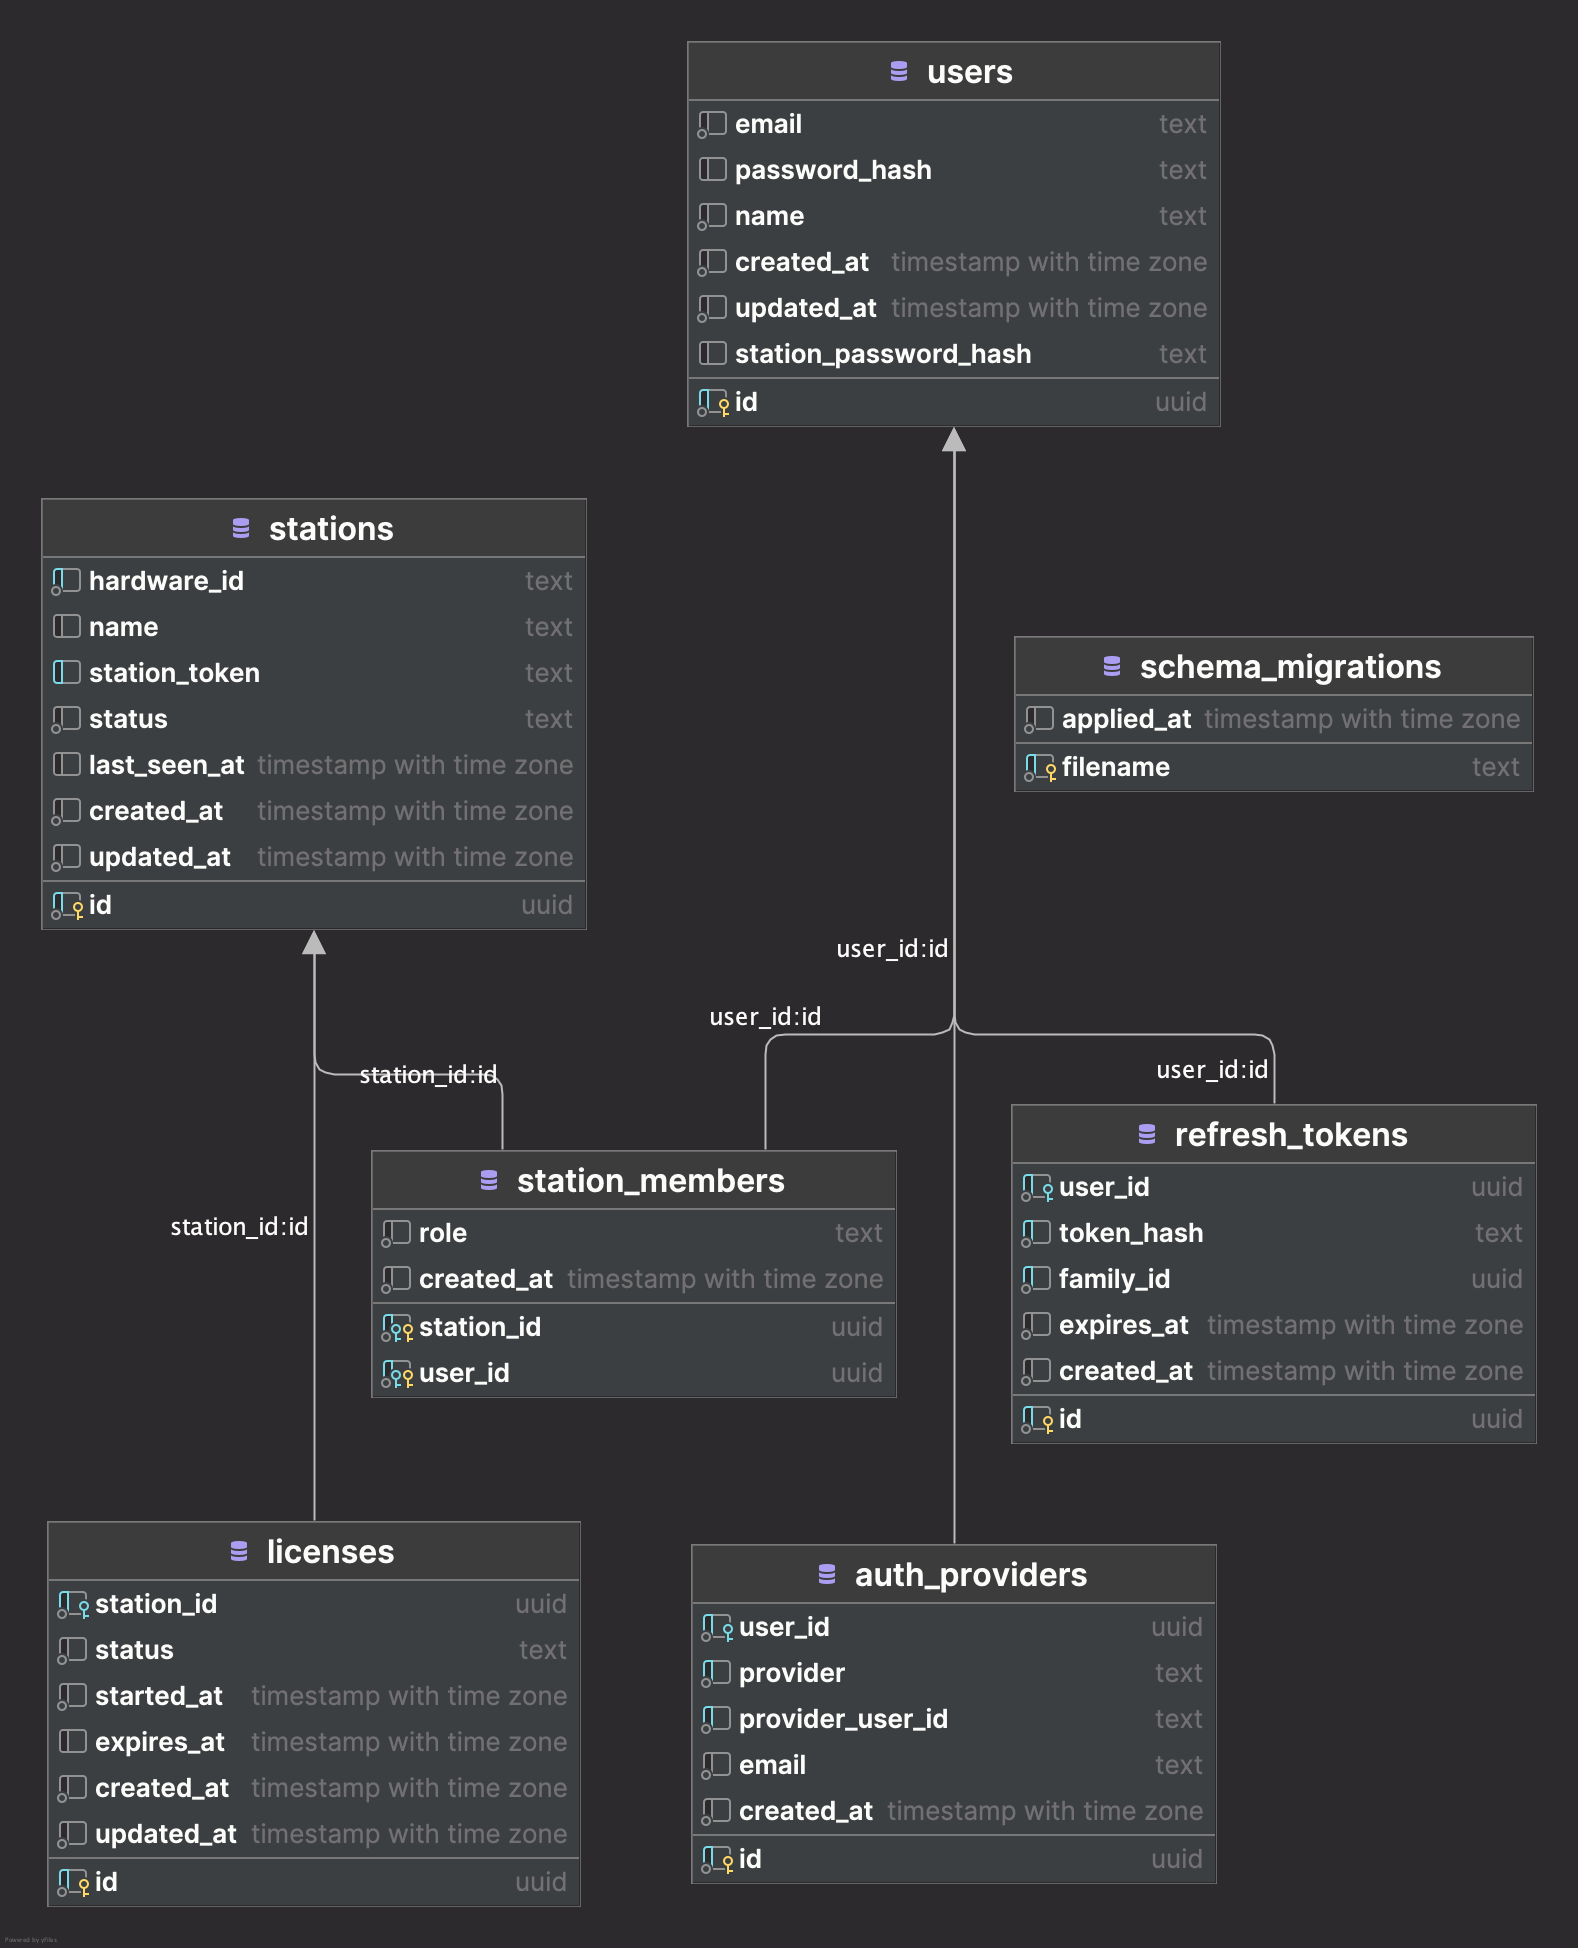Image resolution: width=1578 pixels, height=1948 pixels.
Task: Click the primary key icon of auth_providers id
Action: point(718,1860)
